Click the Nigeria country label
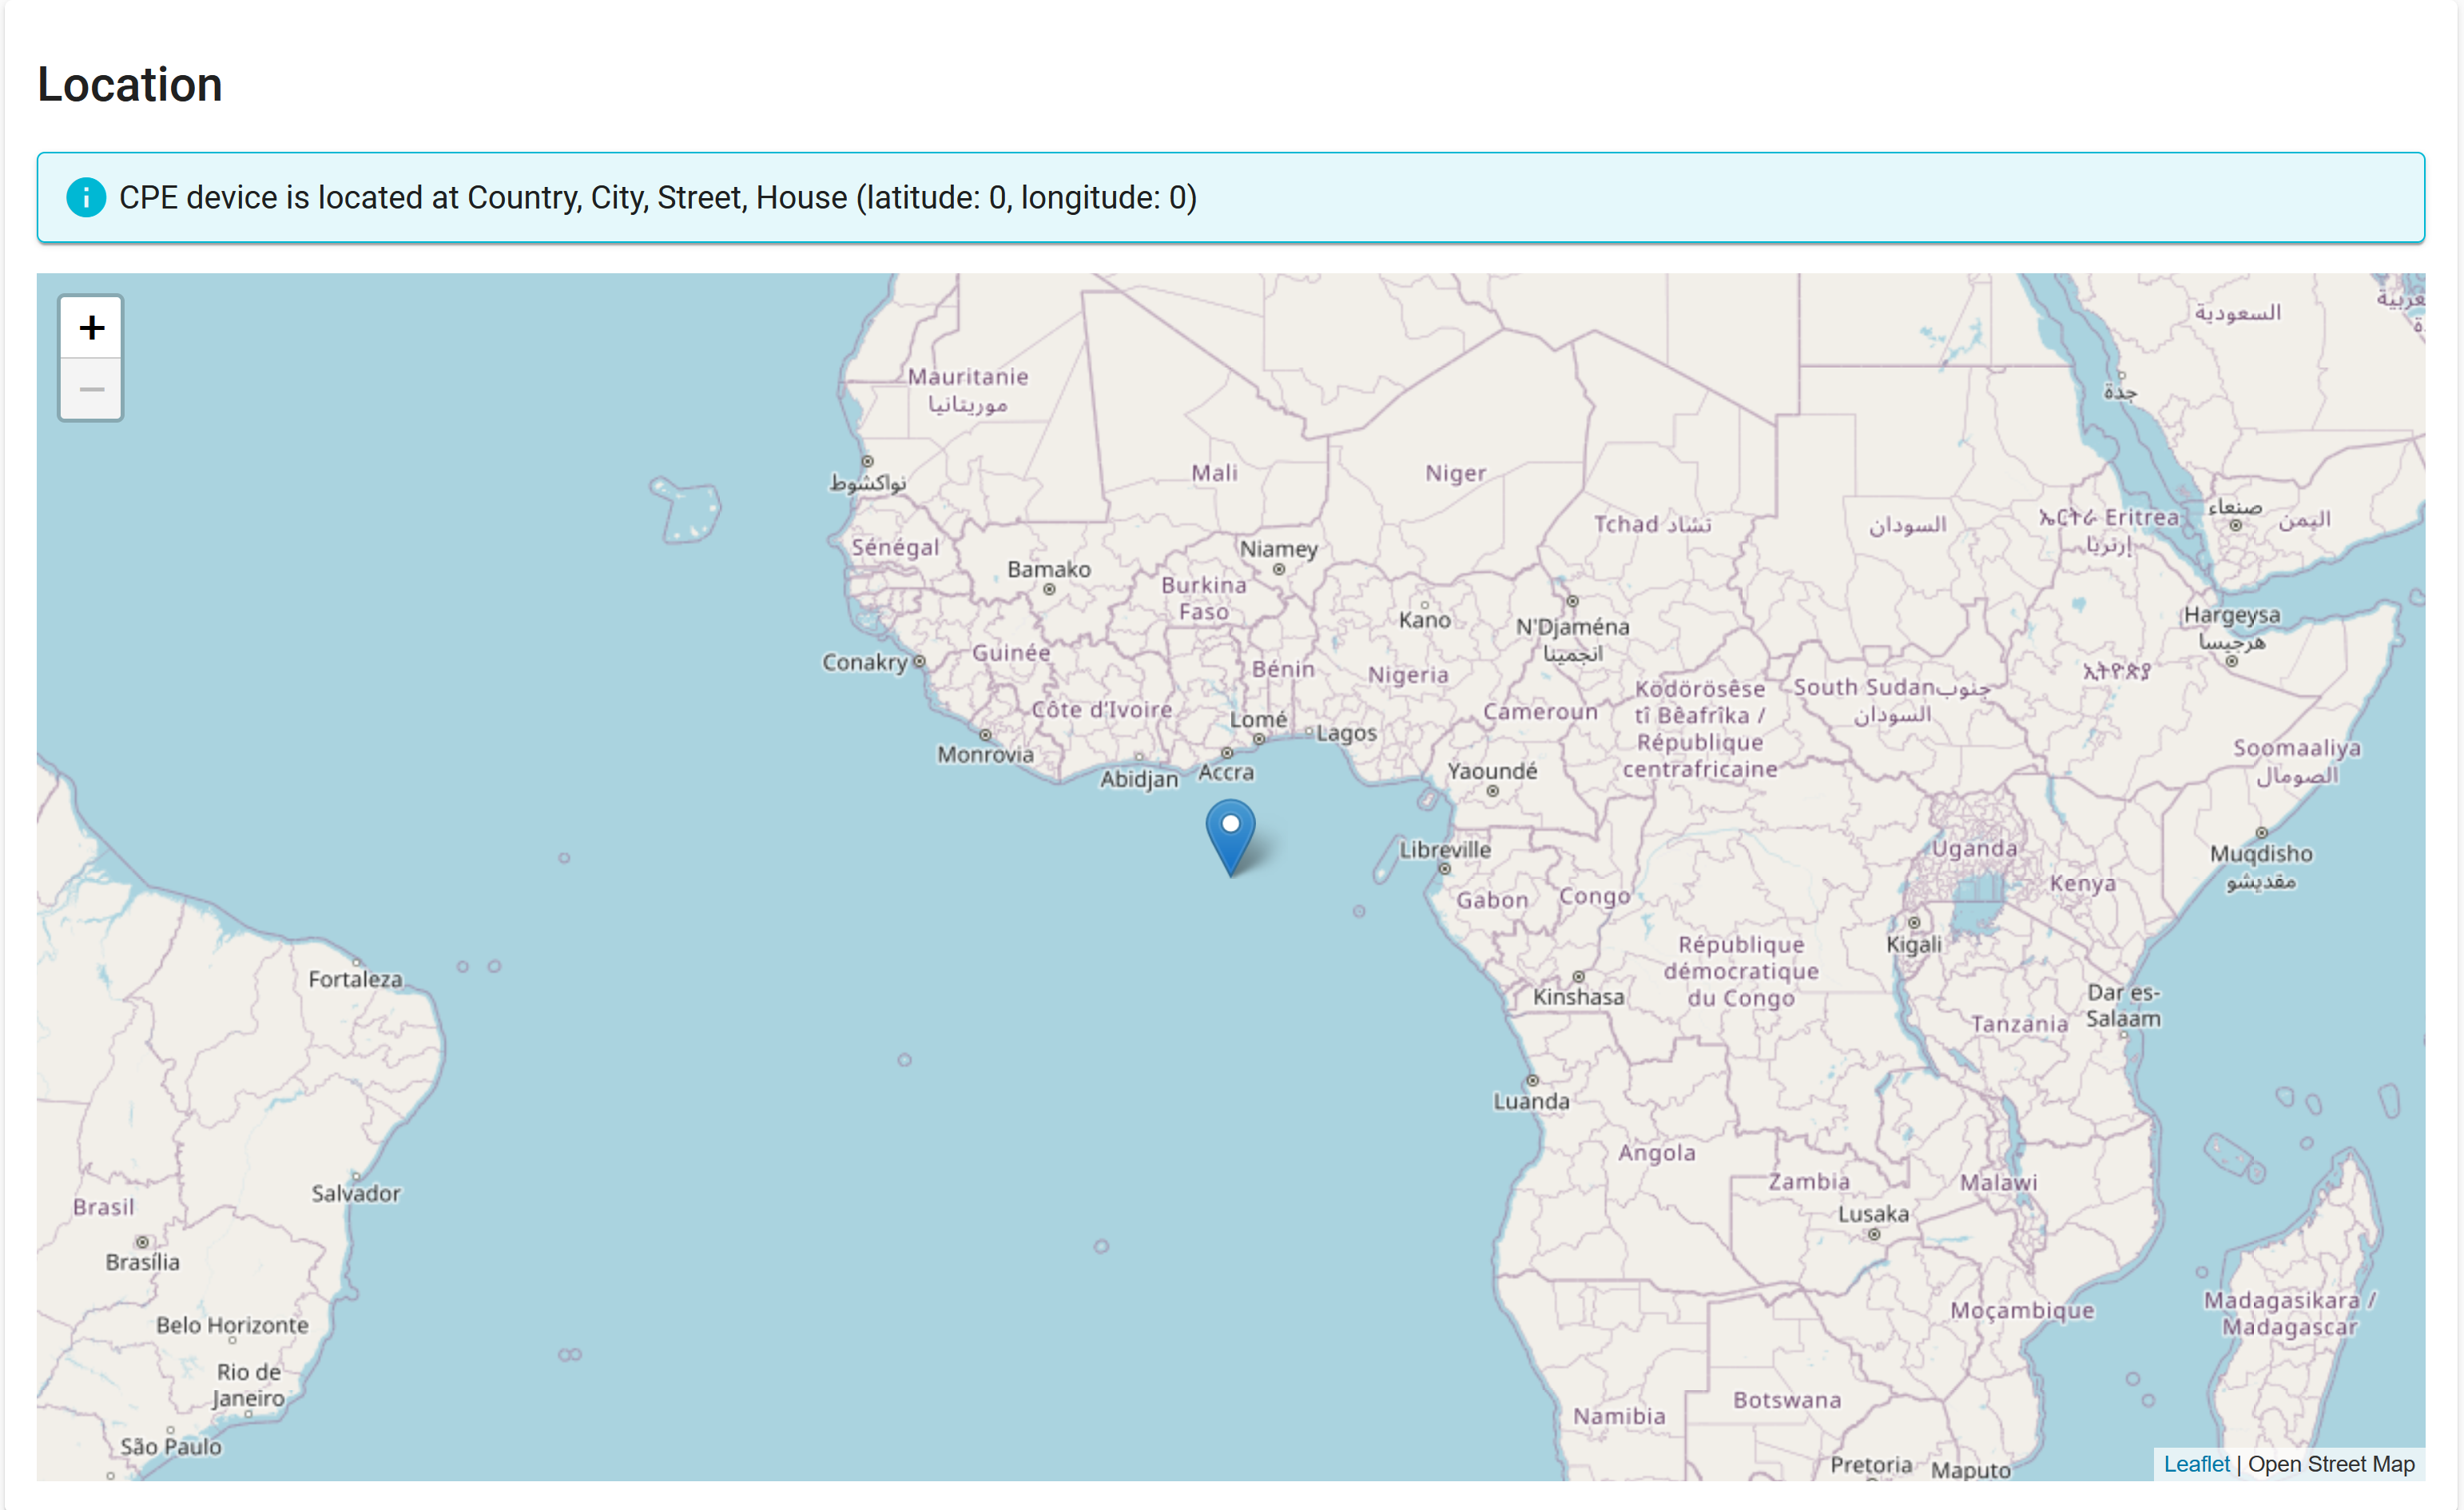The image size is (2464, 1510). tap(1408, 675)
